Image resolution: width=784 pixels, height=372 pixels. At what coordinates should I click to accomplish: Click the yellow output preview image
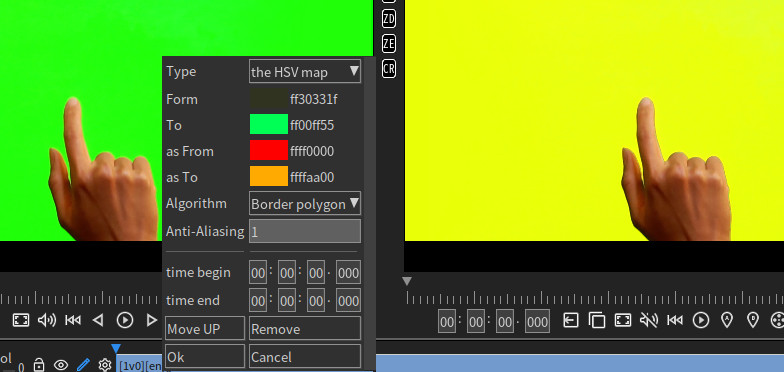tap(594, 120)
